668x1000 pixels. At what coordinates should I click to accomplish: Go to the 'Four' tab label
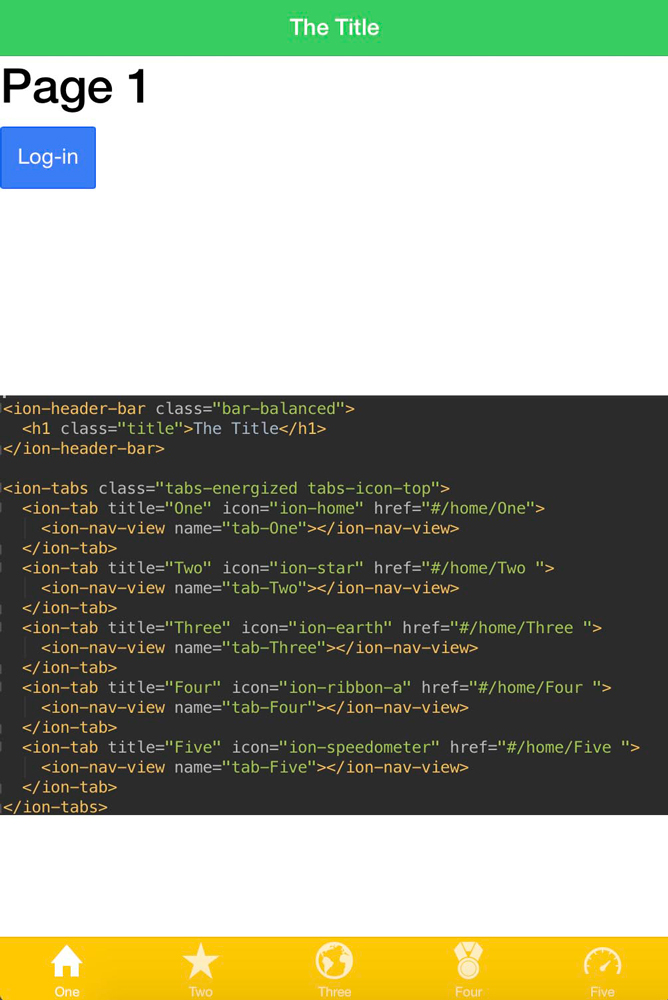(468, 992)
